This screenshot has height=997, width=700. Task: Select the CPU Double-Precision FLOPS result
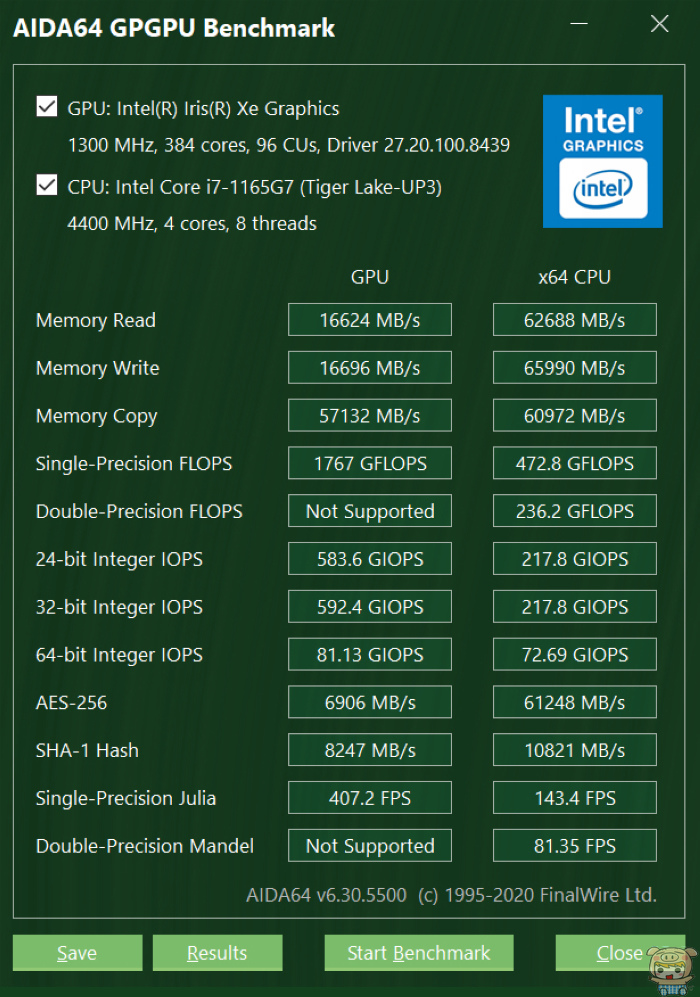(574, 511)
